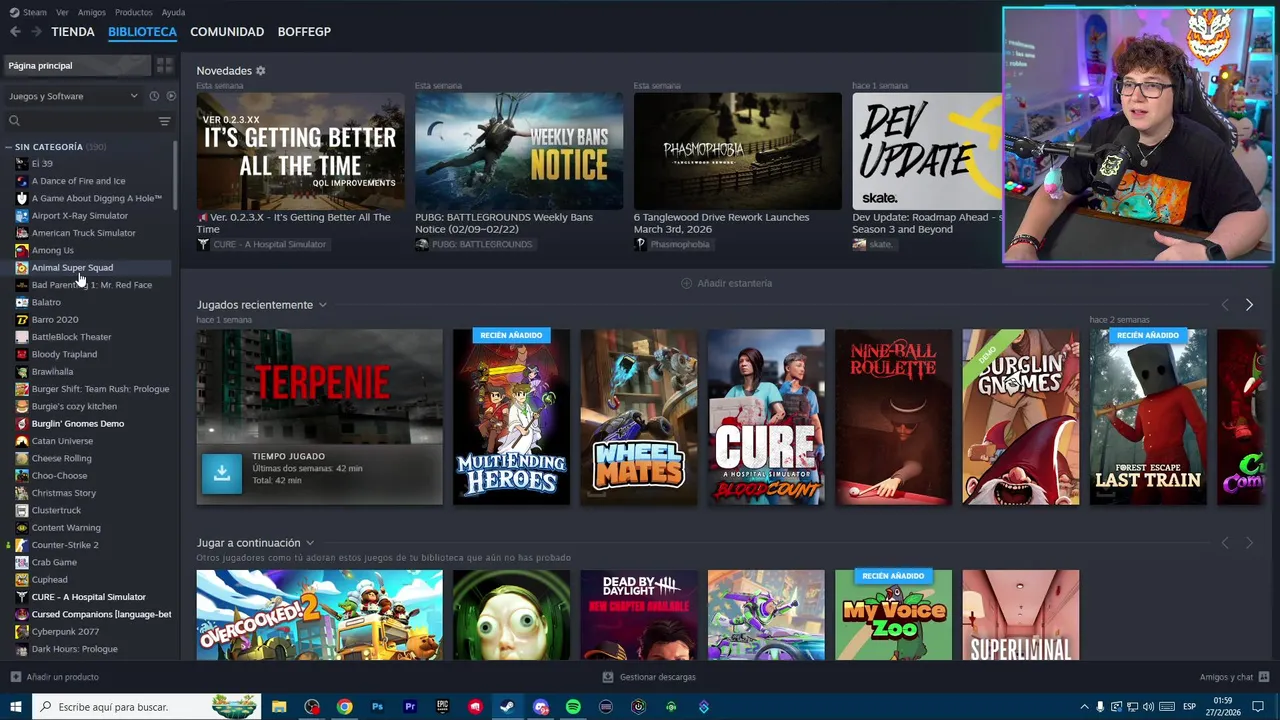Open Spotify from the taskbar

[x=573, y=707]
